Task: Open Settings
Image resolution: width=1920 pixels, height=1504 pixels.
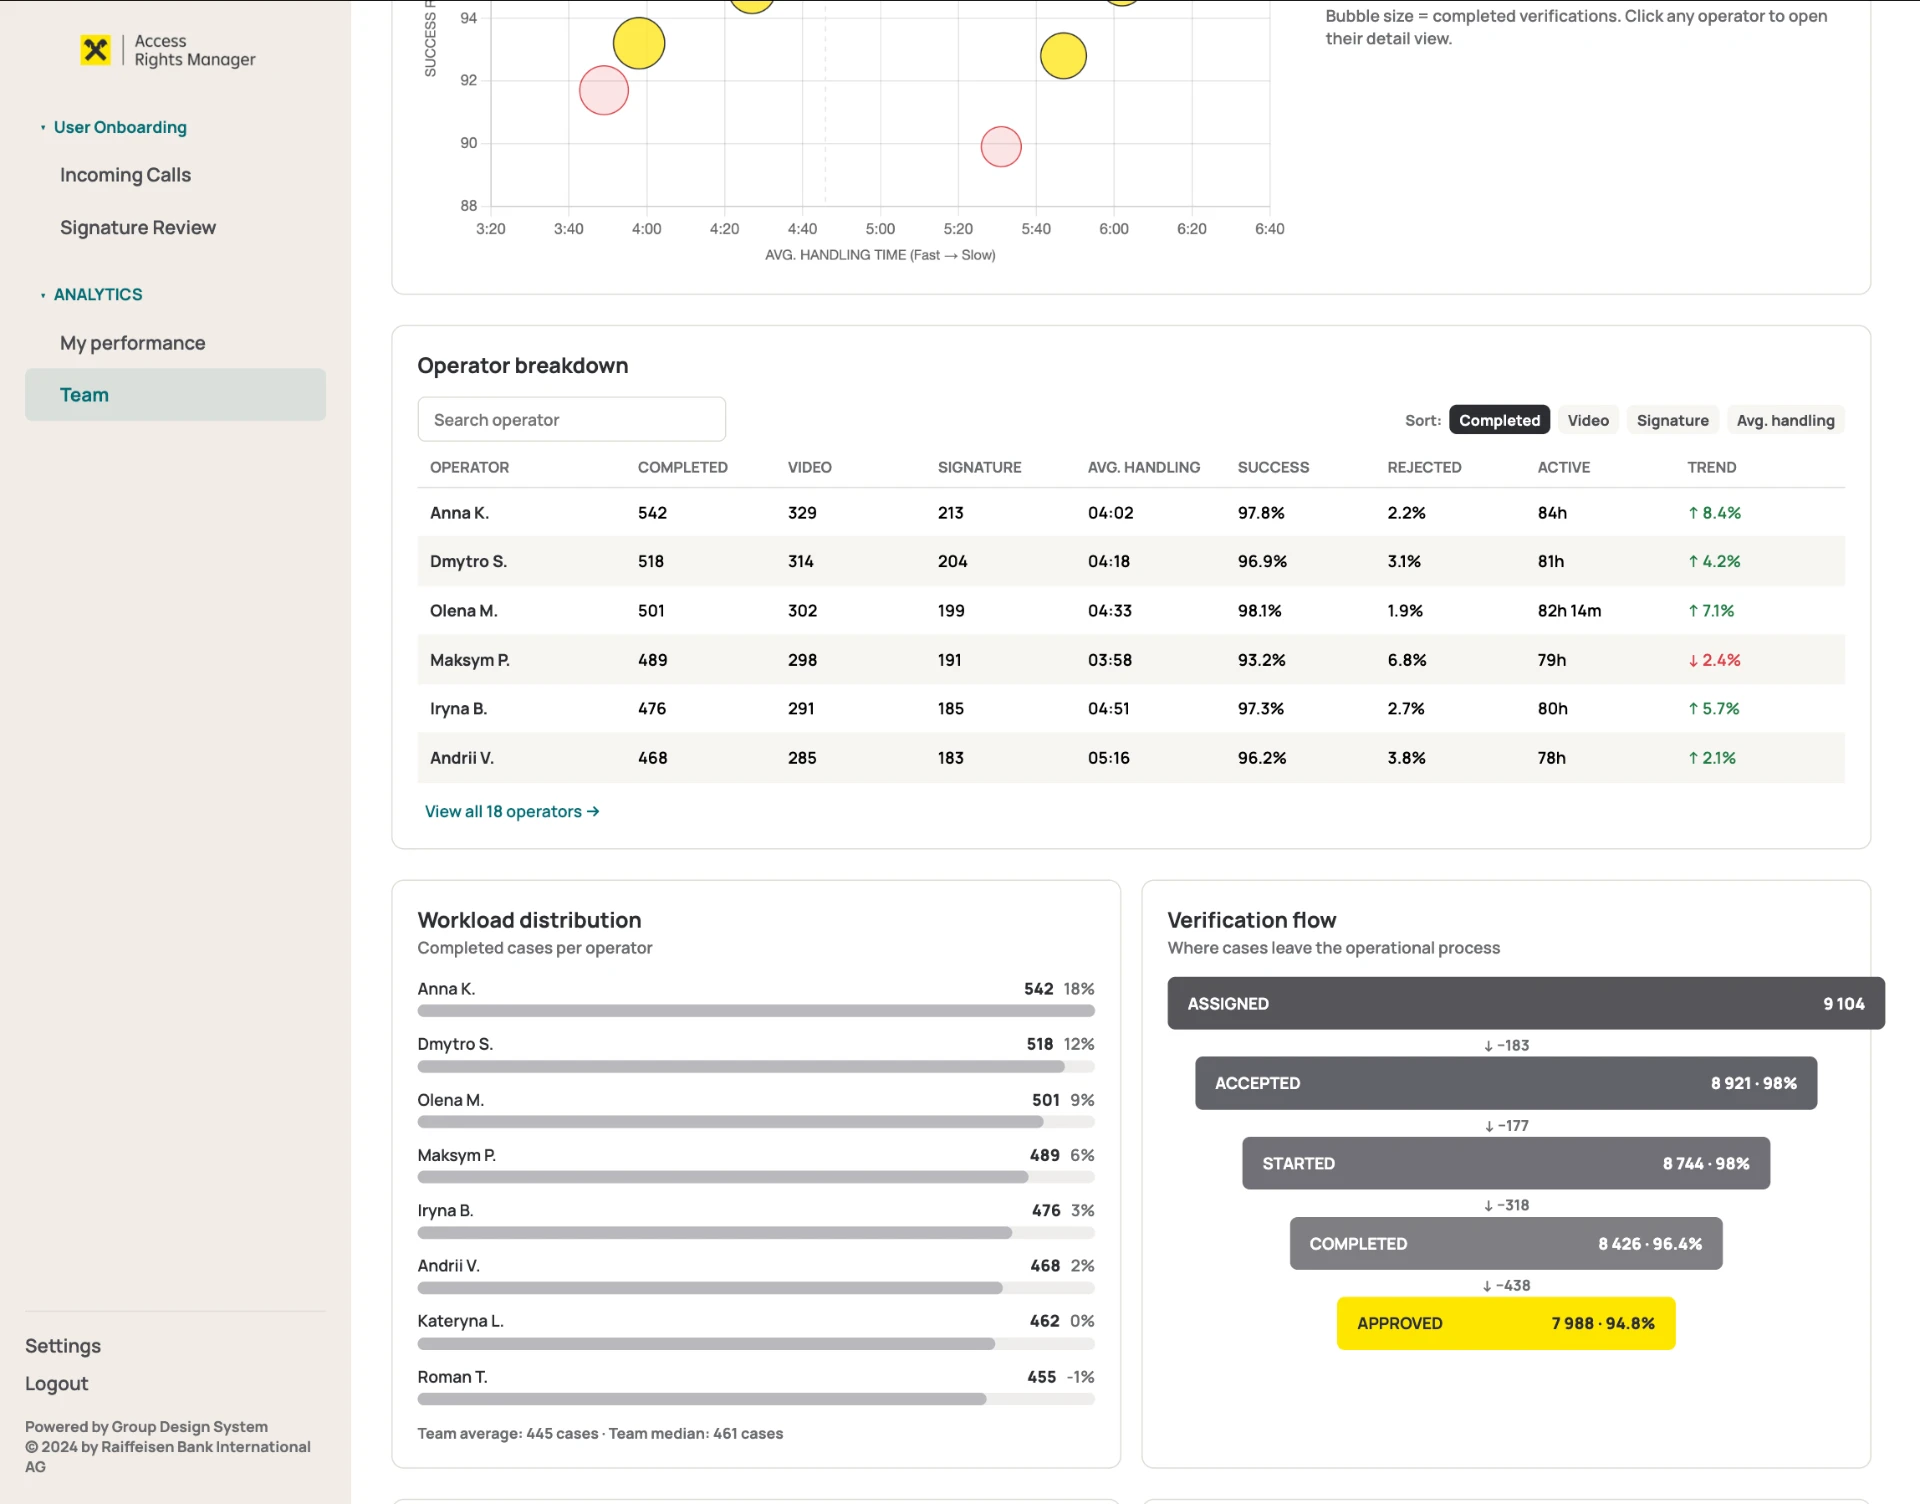Action: pos(63,1346)
